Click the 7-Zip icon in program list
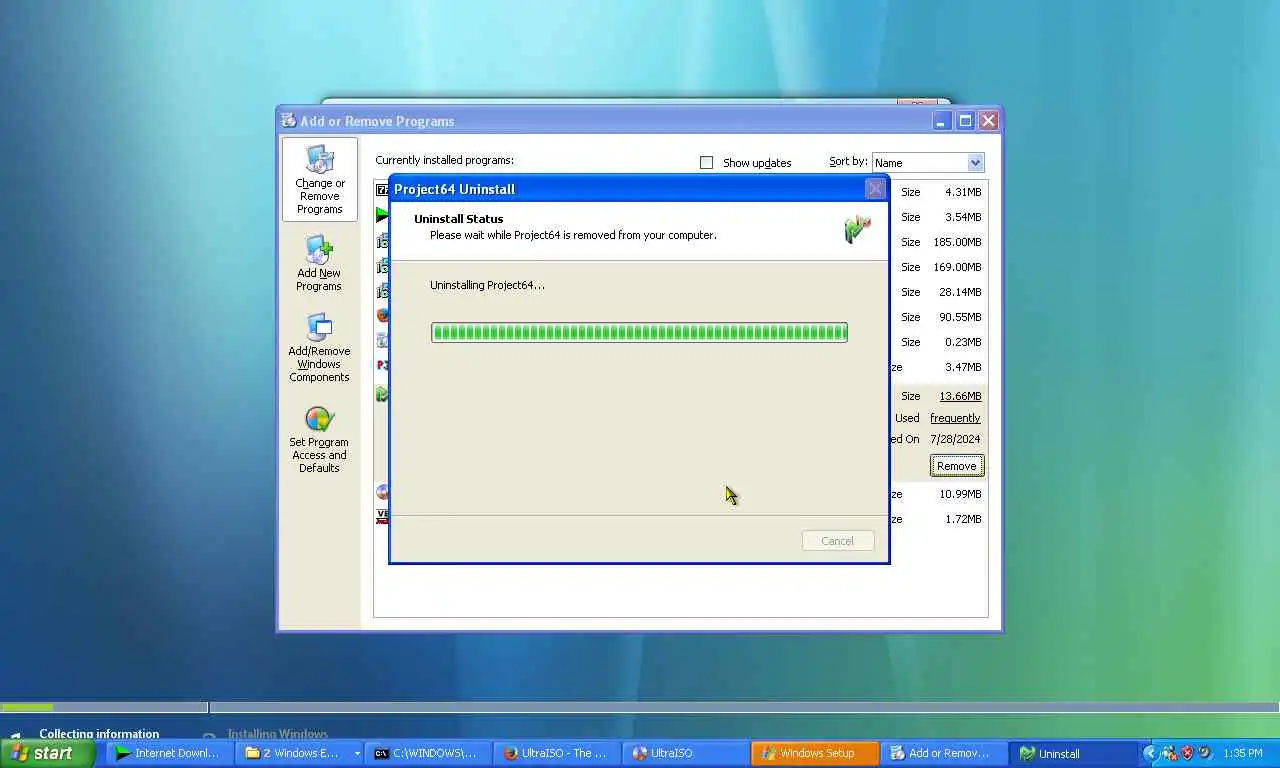This screenshot has height=768, width=1280. click(x=382, y=190)
